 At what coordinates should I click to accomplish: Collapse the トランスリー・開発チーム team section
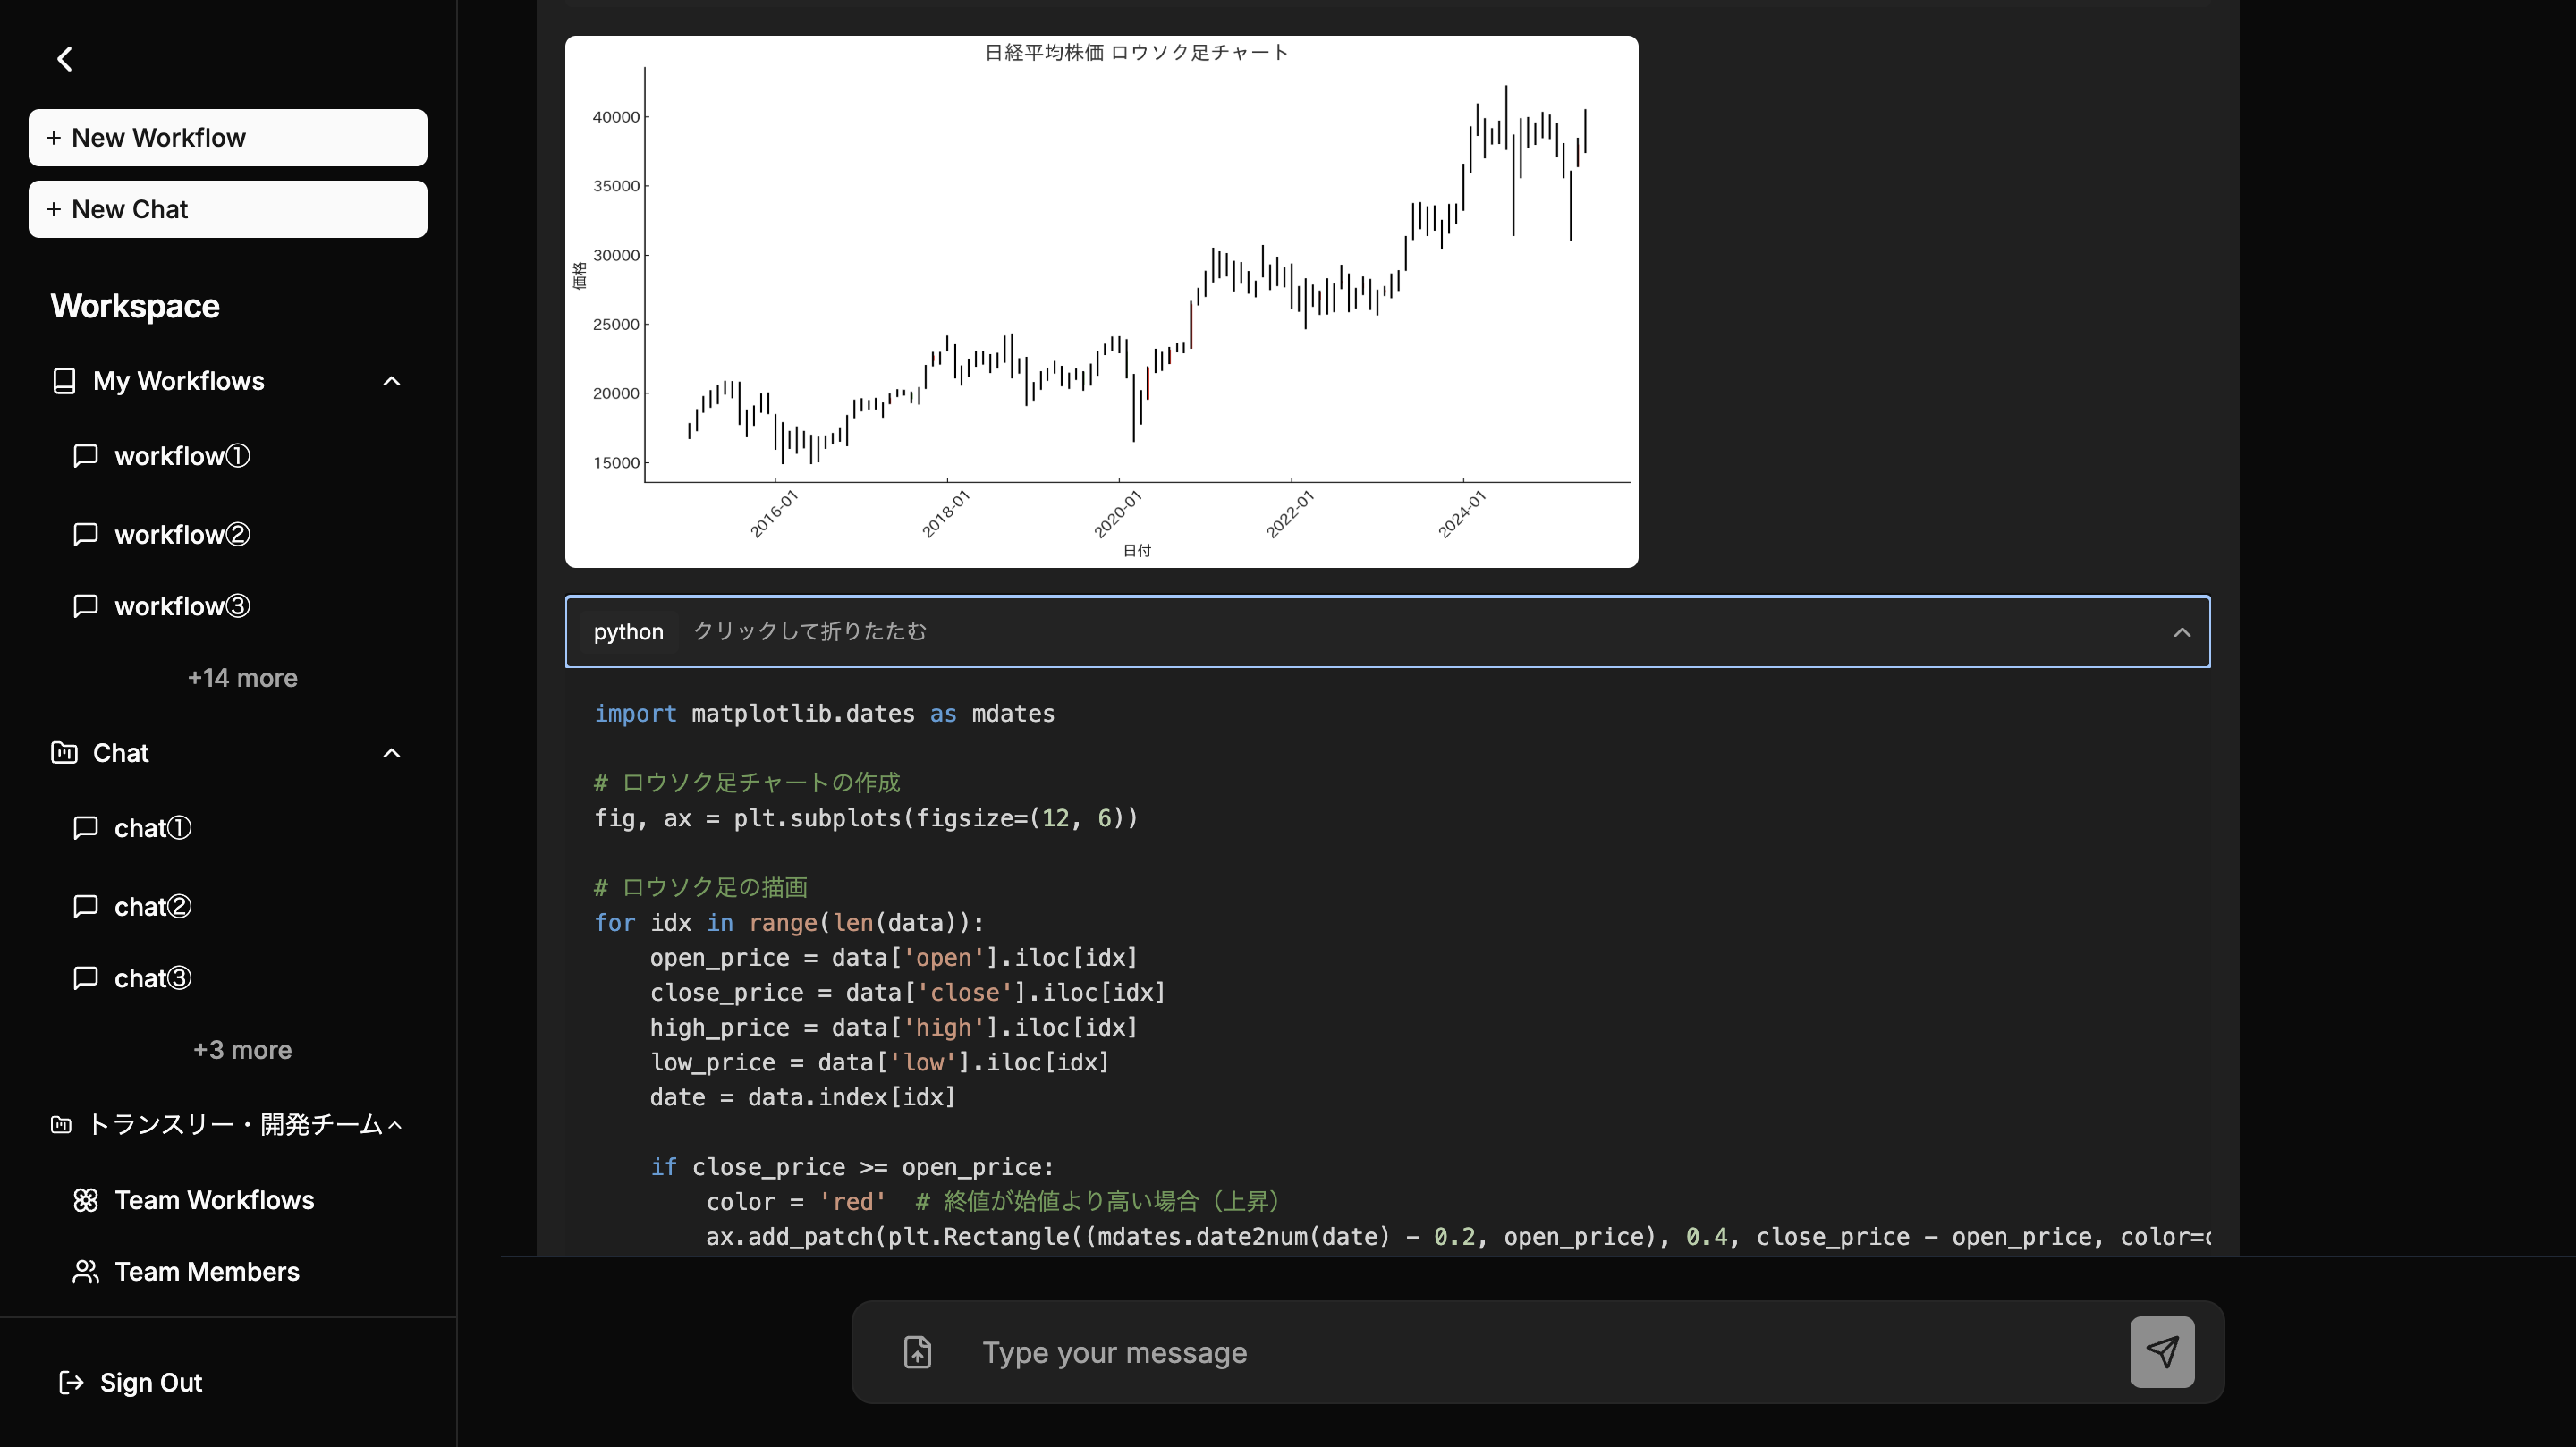pyautogui.click(x=395, y=1125)
